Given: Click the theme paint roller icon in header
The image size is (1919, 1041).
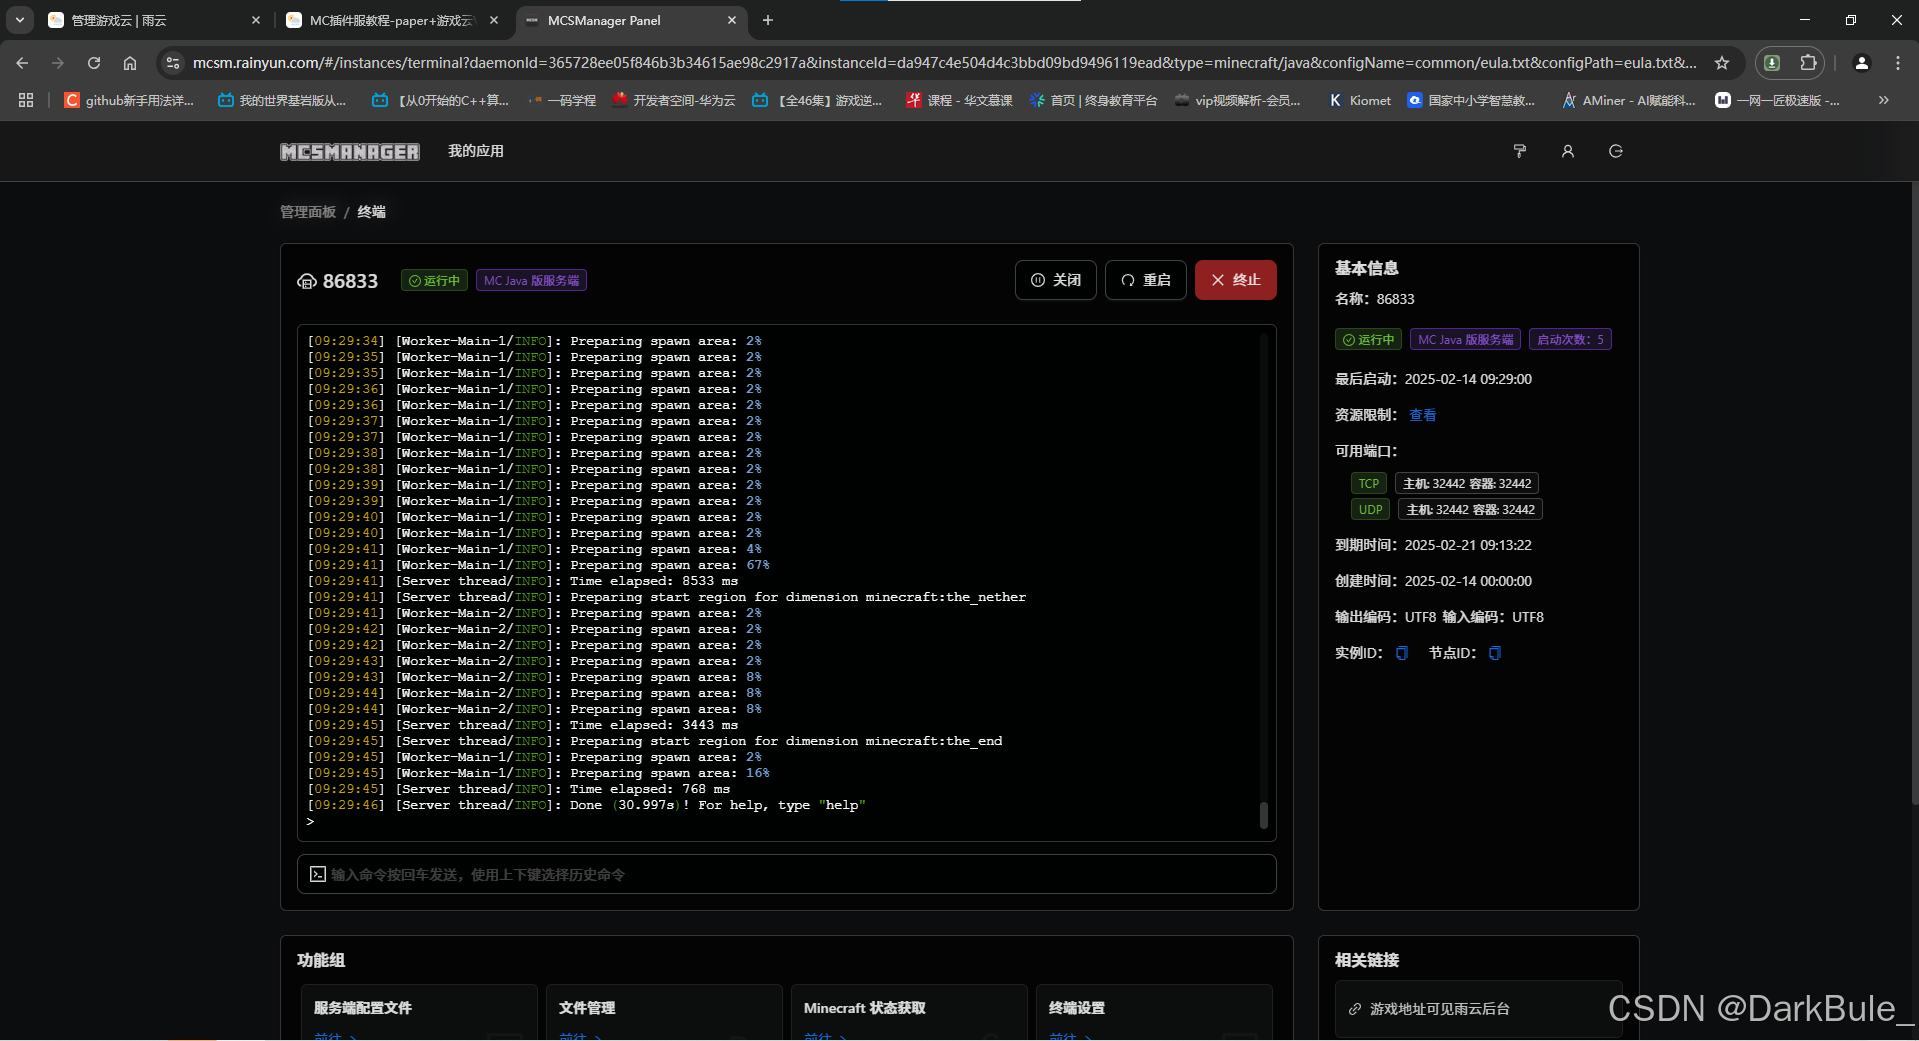Looking at the screenshot, I should coord(1519,151).
